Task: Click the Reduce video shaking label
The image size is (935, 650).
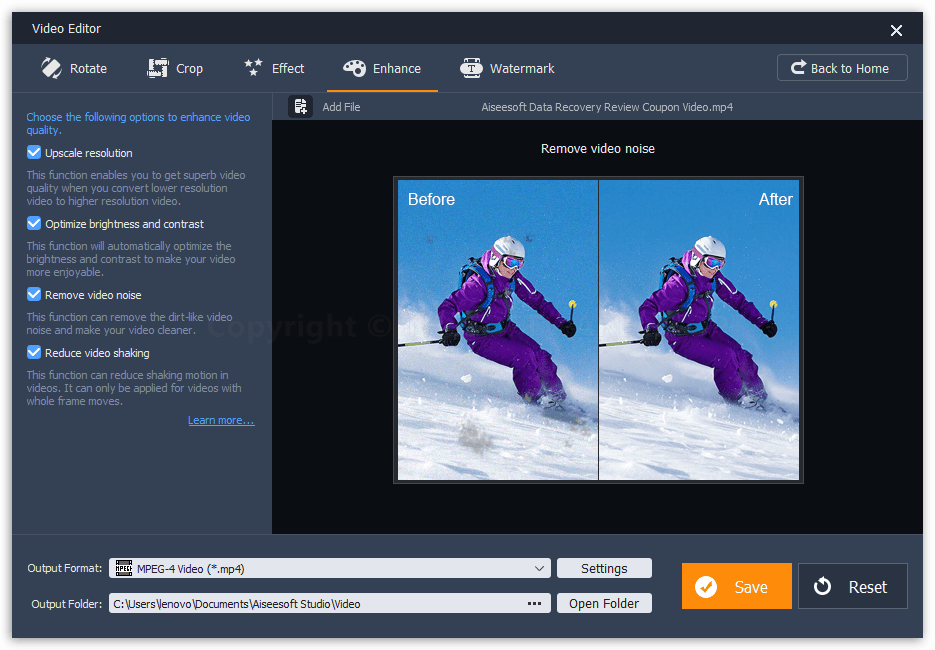Action: pyautogui.click(x=97, y=353)
